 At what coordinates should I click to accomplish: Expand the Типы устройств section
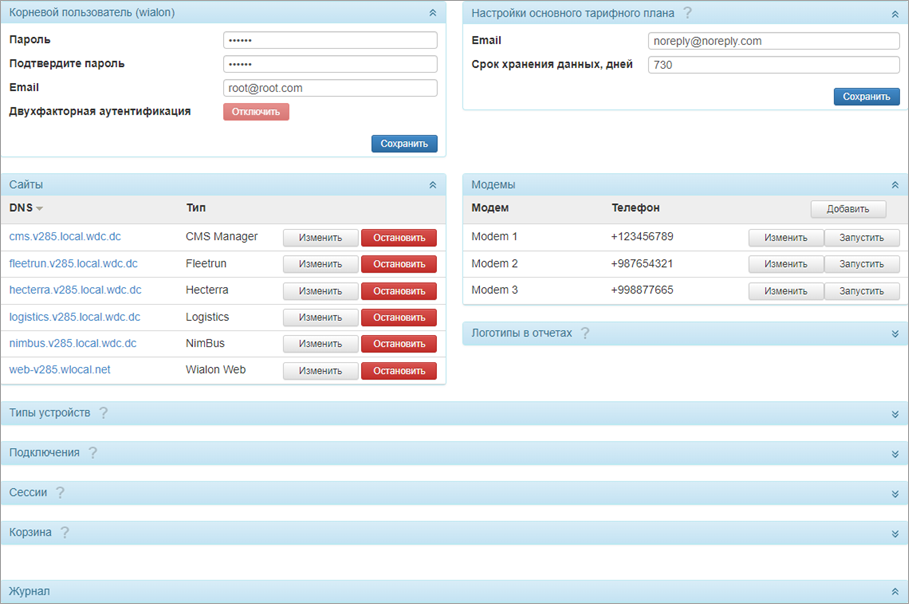(895, 414)
